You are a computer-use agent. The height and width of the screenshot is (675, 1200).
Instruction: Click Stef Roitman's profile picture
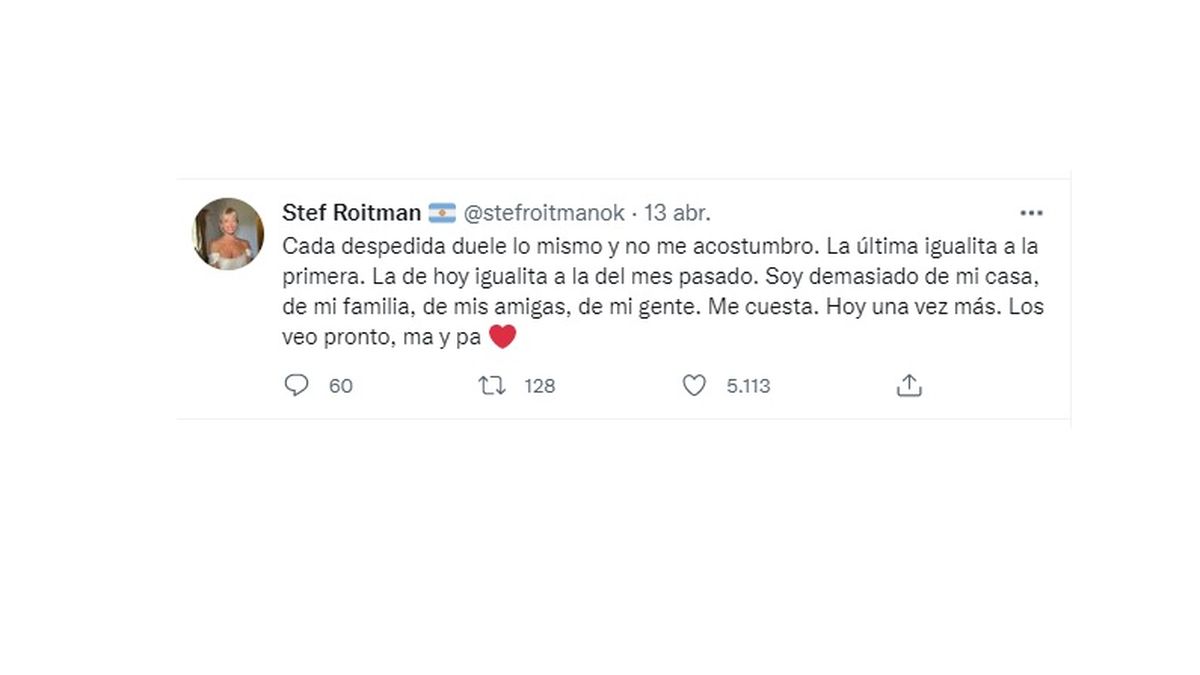228,233
